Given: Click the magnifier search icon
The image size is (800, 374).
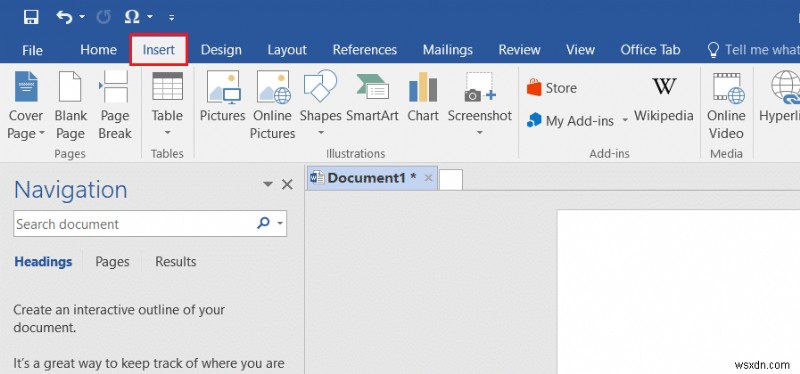Looking at the screenshot, I should coord(263,223).
